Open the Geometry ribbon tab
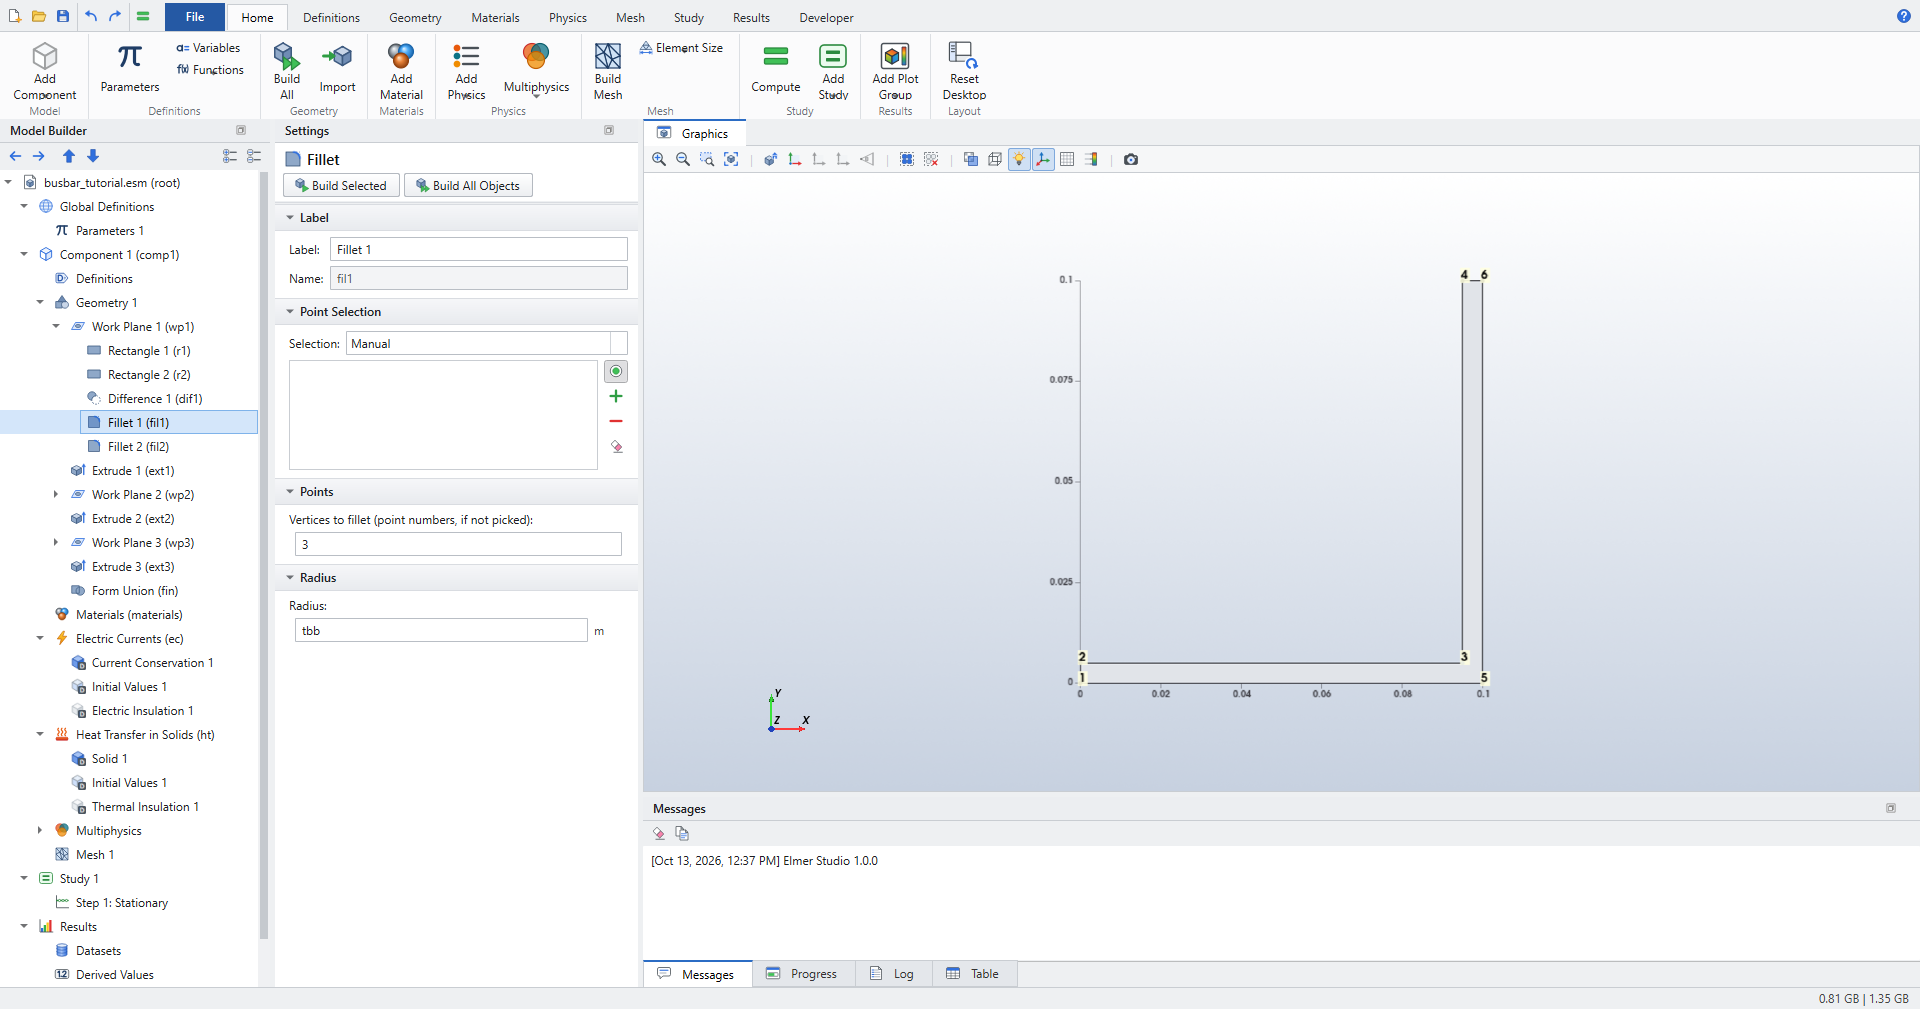 click(415, 18)
